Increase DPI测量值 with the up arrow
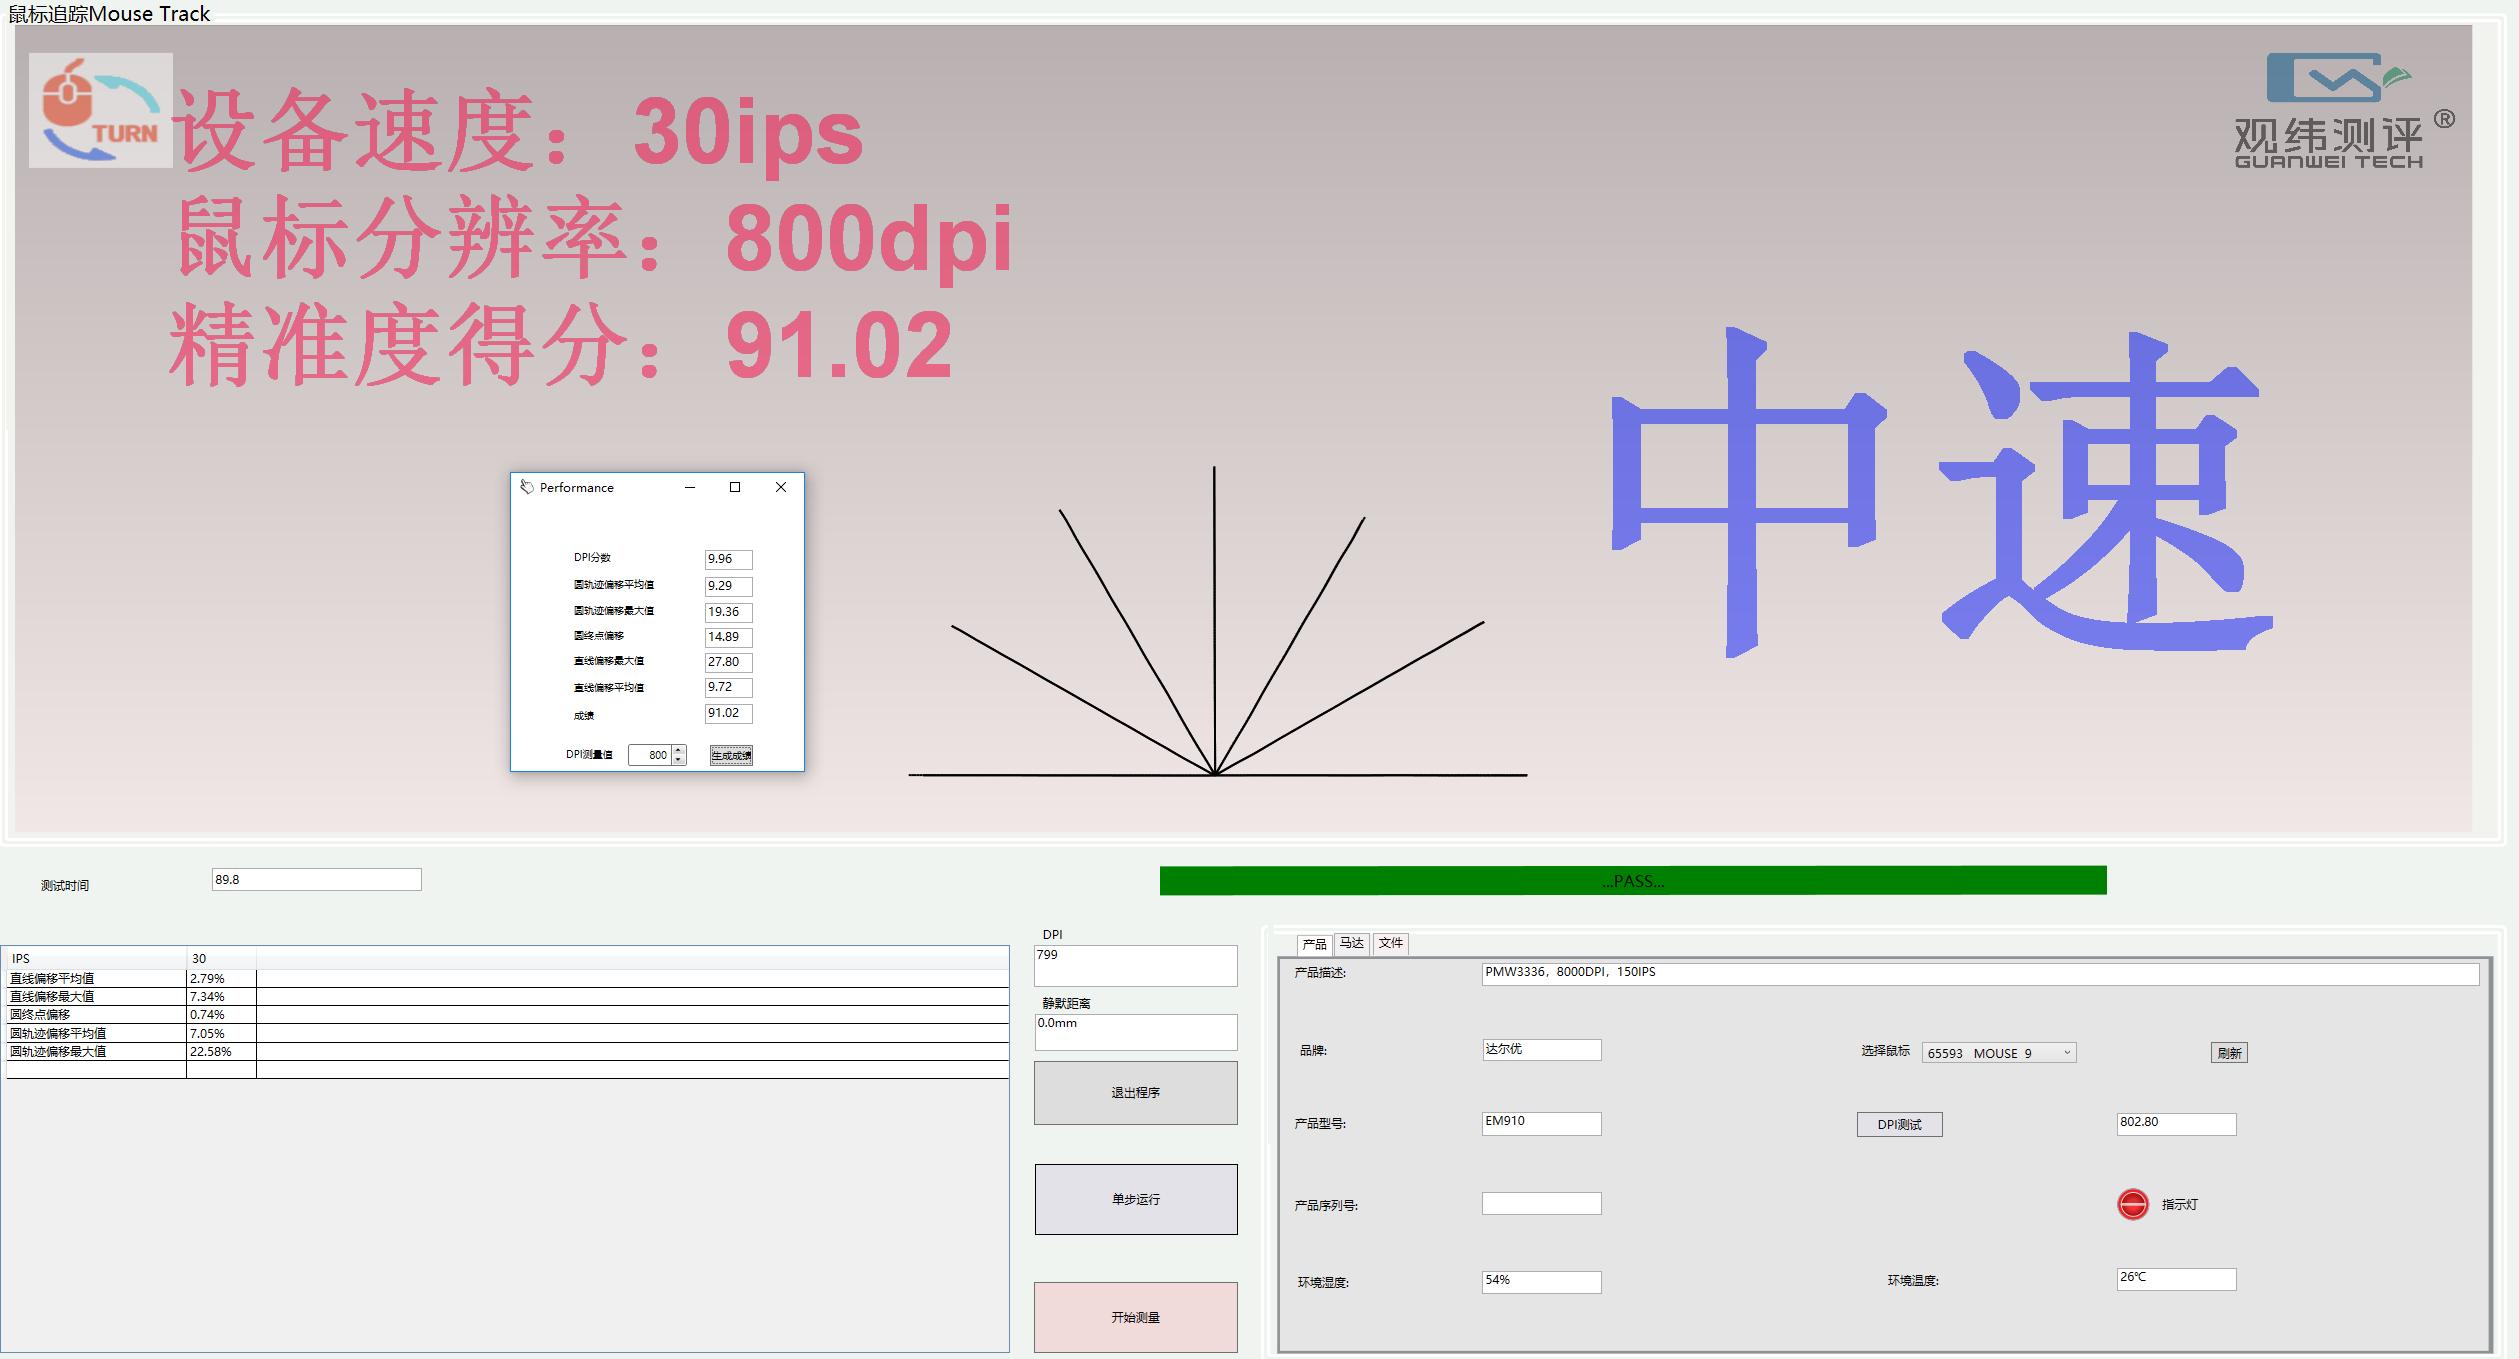2519x1359 pixels. click(x=679, y=750)
